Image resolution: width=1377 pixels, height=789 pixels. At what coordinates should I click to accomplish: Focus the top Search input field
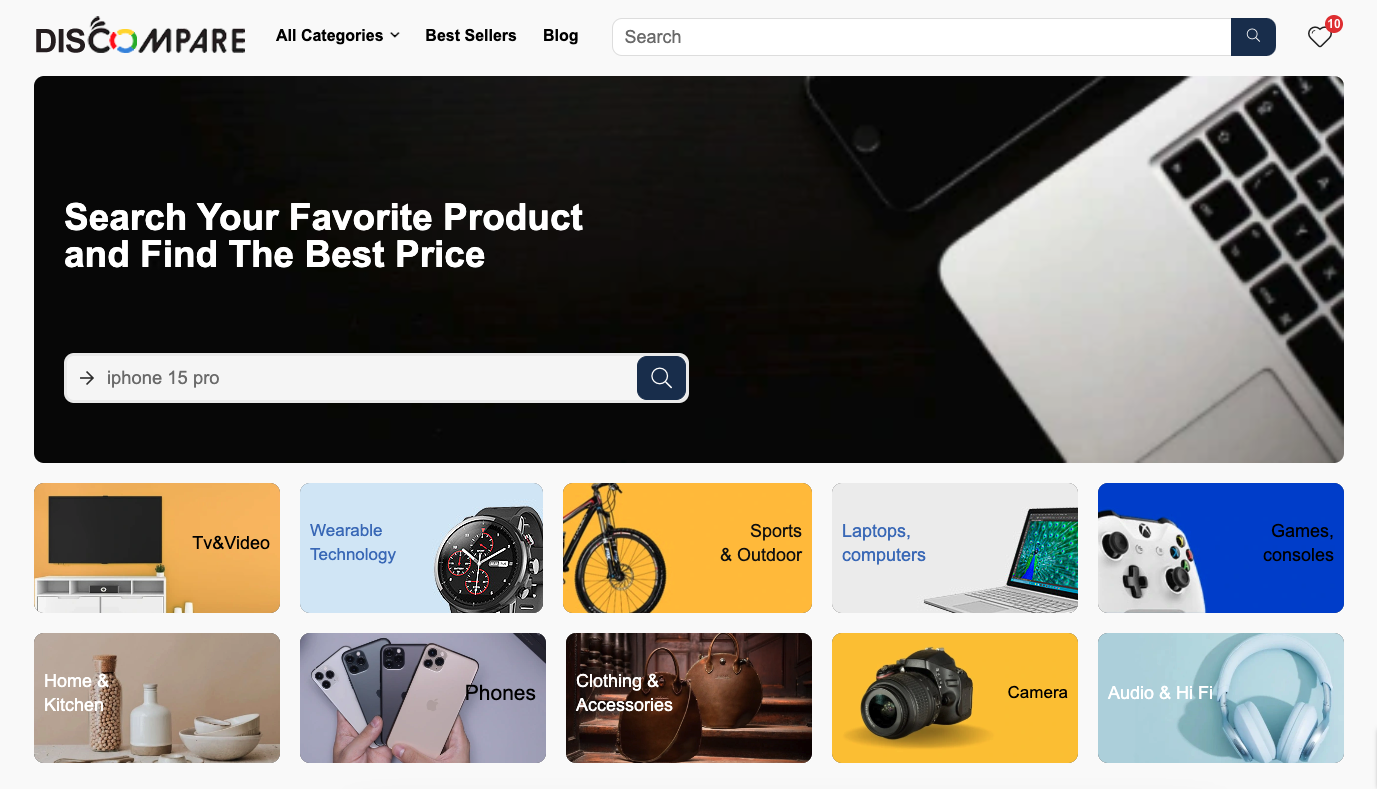(x=922, y=37)
